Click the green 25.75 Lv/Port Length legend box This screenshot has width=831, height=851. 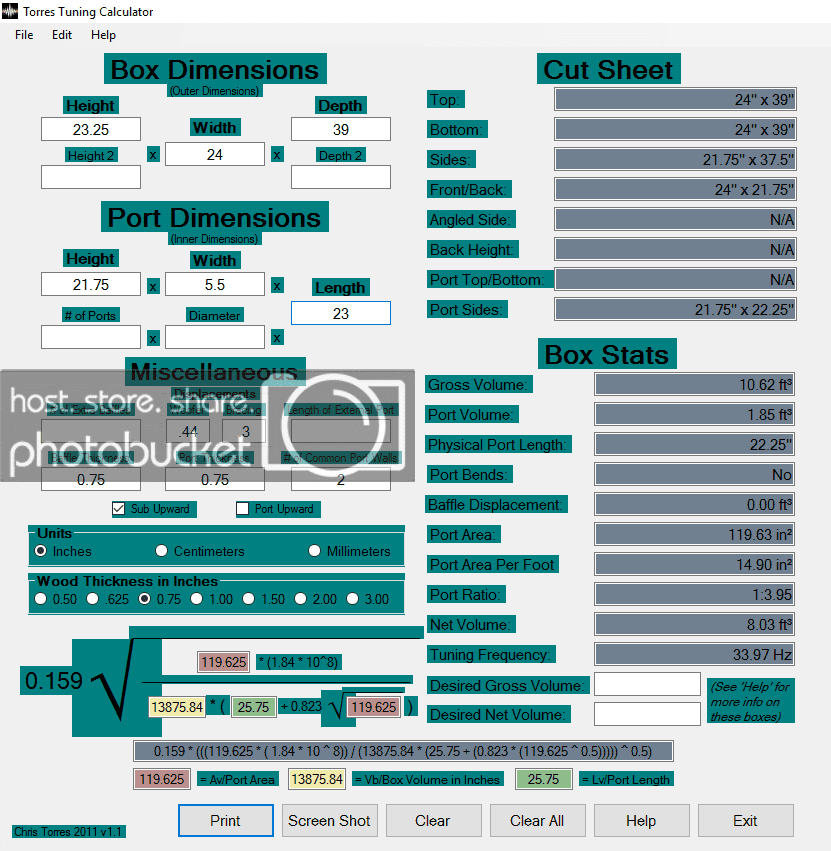pos(543,779)
